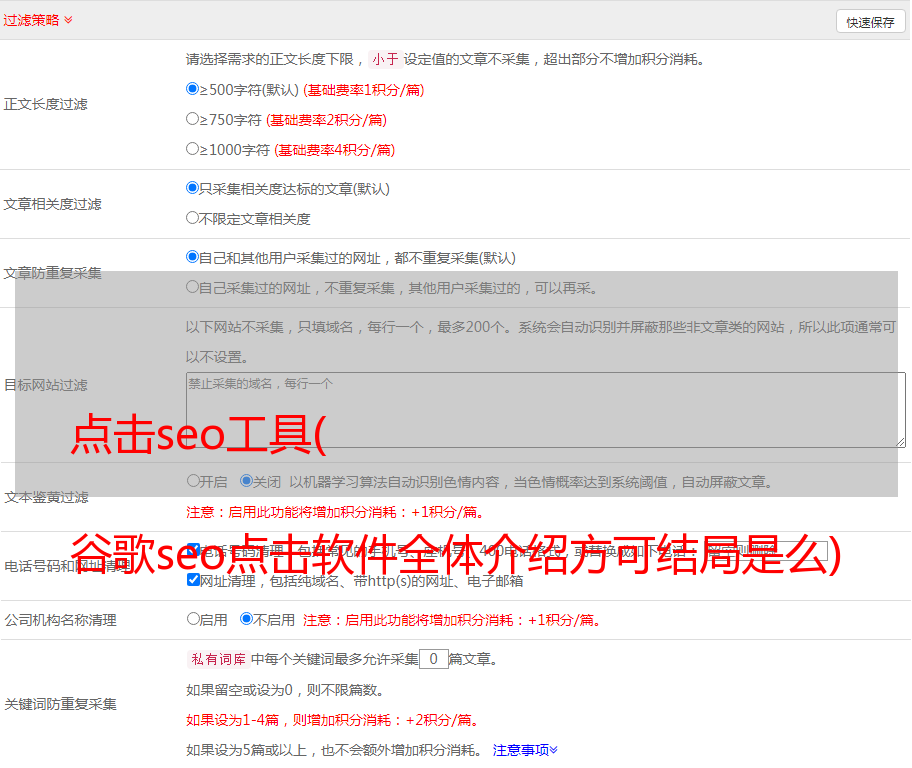The image size is (912, 768).
Task: Set 文本鉴黄过滤 to 关闭
Action: click(246, 481)
